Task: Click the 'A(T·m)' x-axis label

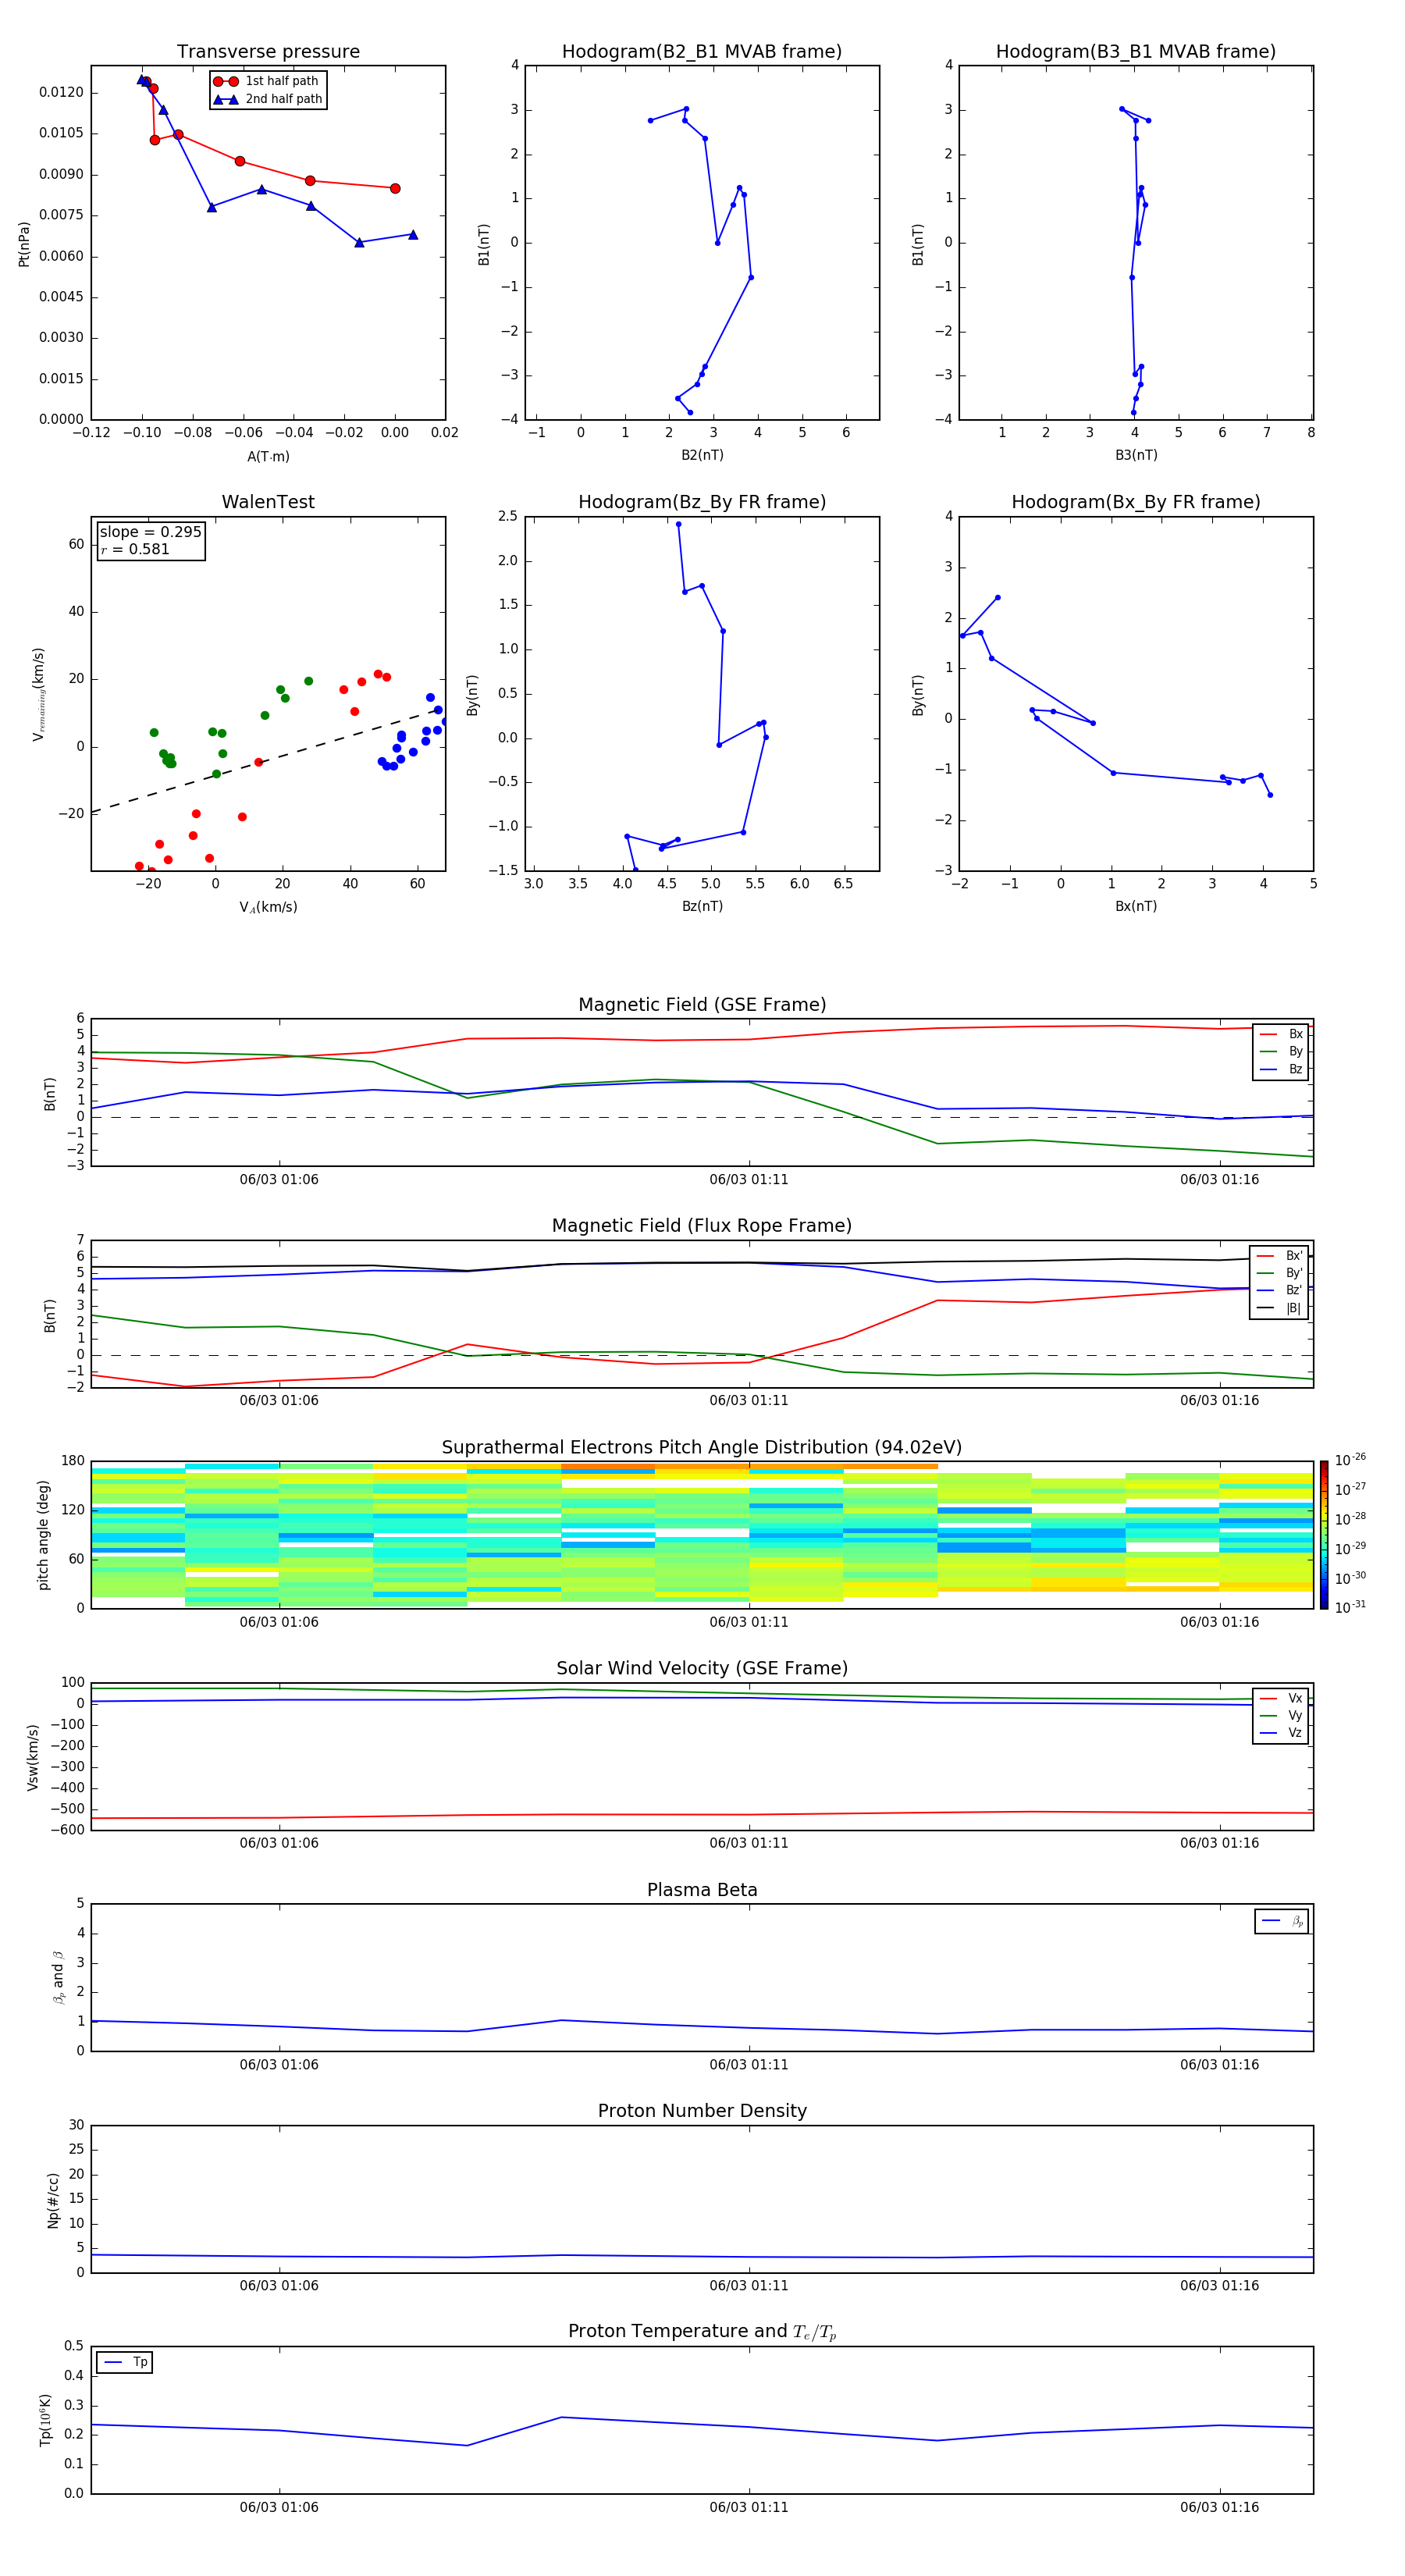Action: (268, 457)
